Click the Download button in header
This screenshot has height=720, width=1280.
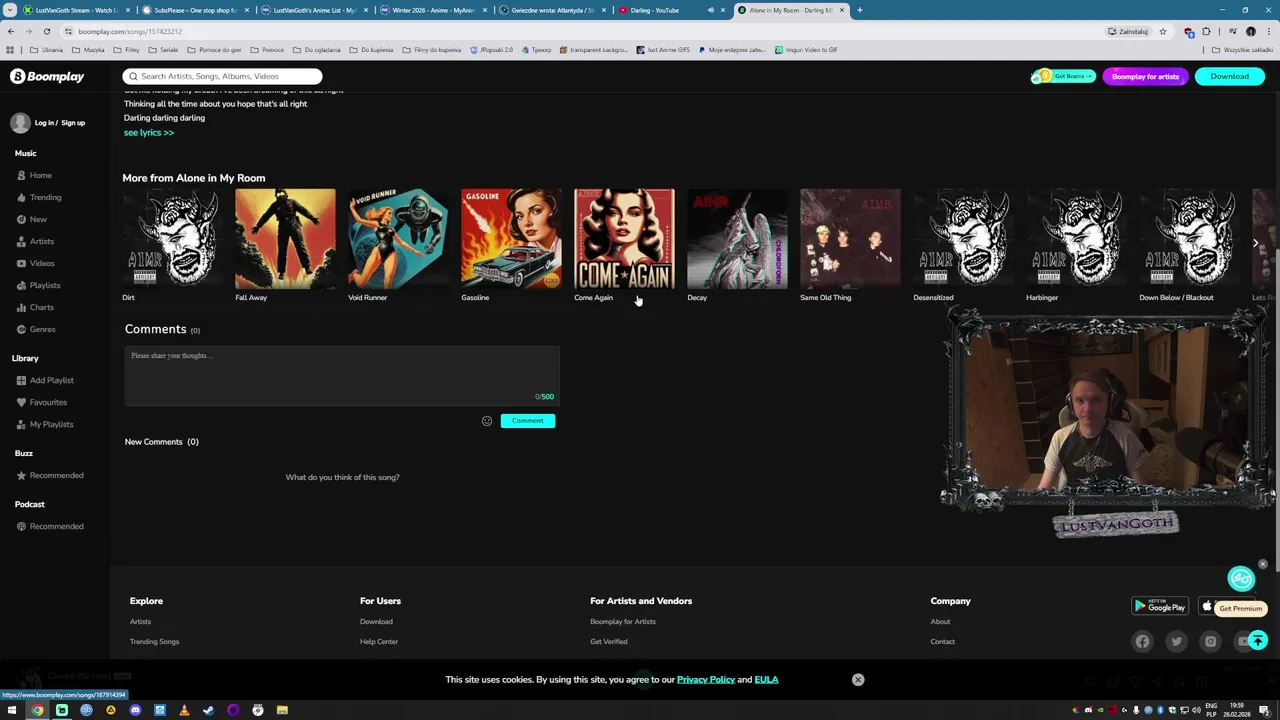coord(1229,76)
